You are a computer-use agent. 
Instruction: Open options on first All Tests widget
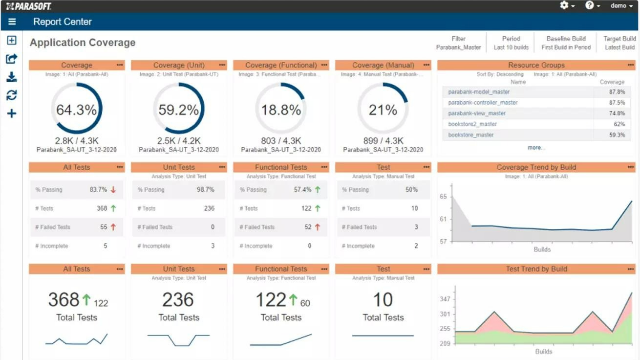tap(120, 167)
